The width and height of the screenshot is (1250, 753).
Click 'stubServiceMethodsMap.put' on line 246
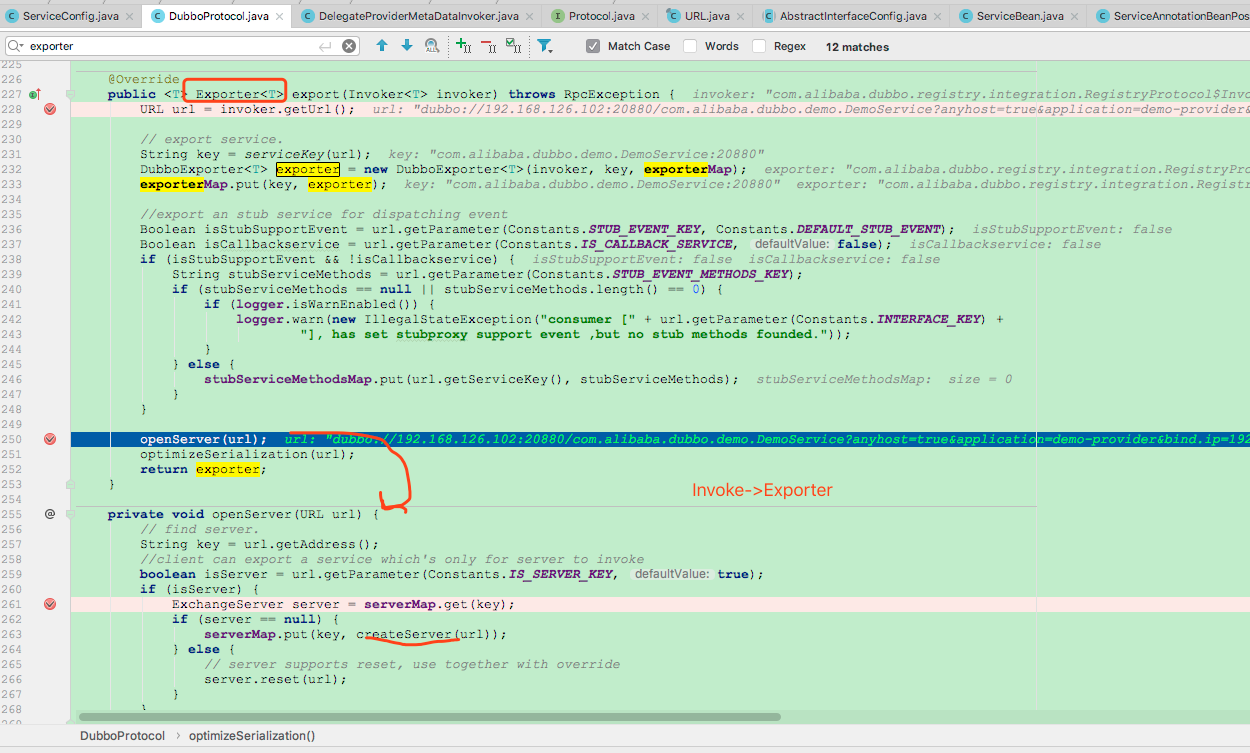pos(304,379)
